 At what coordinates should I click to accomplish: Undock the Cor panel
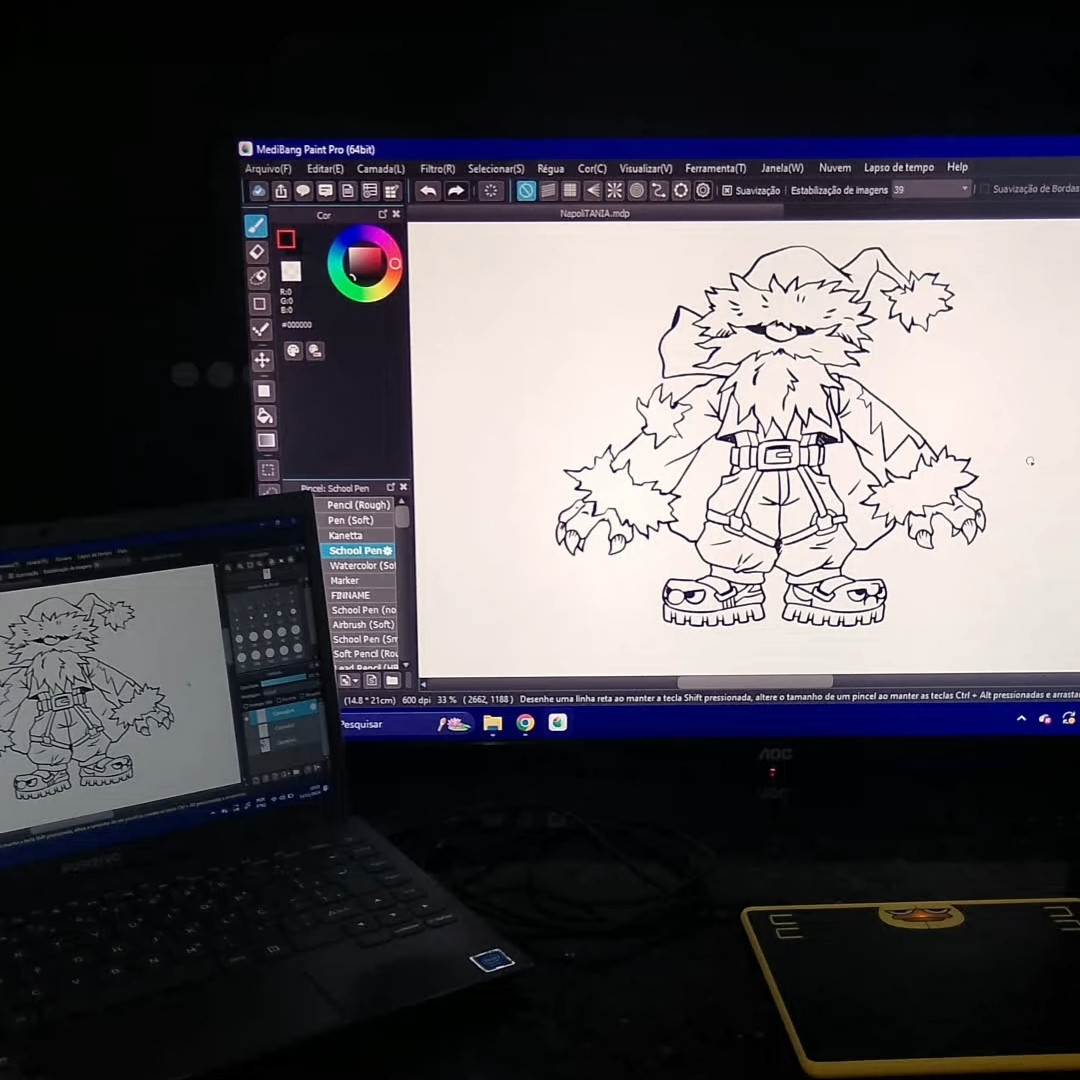pos(383,214)
